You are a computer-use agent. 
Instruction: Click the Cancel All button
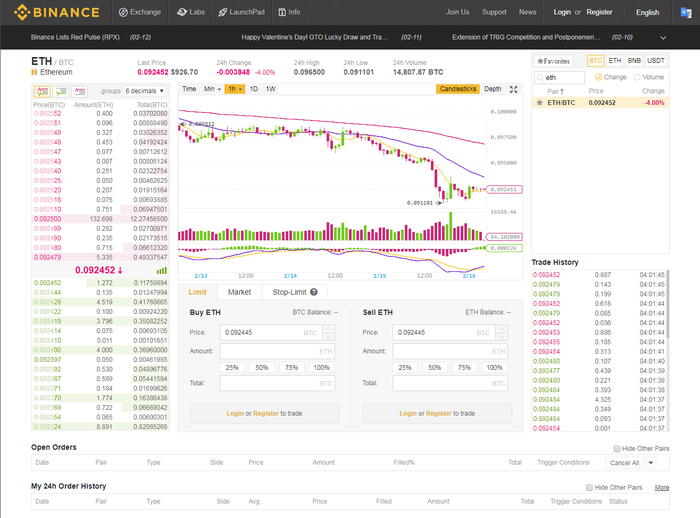624,463
